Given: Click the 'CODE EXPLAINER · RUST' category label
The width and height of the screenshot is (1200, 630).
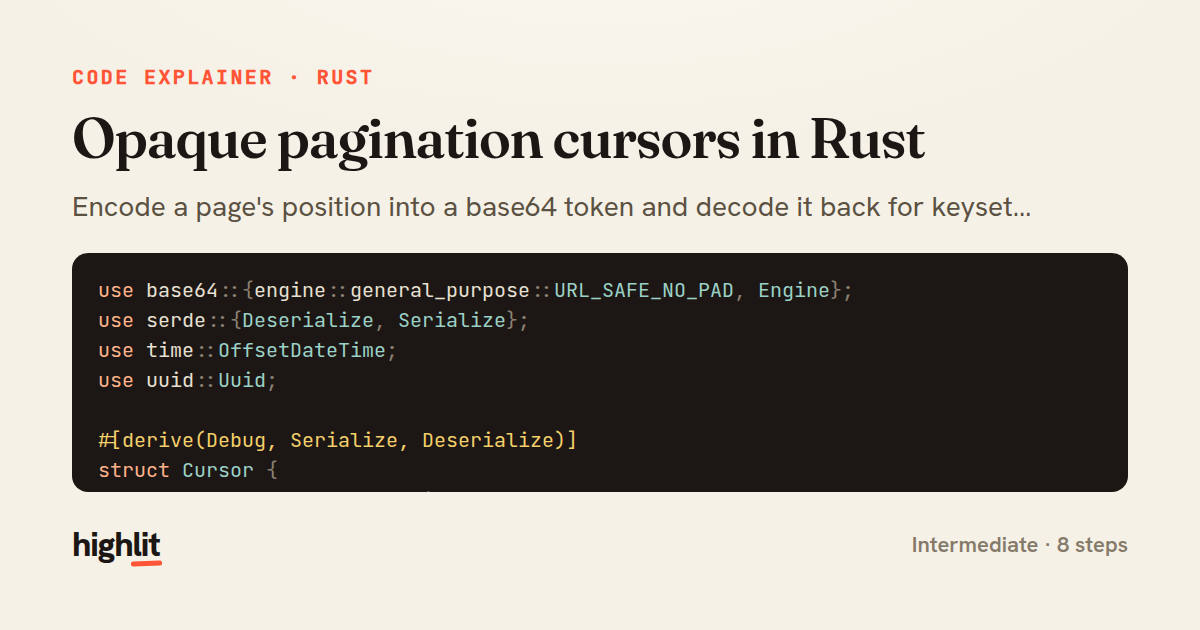Looking at the screenshot, I should (x=222, y=78).
